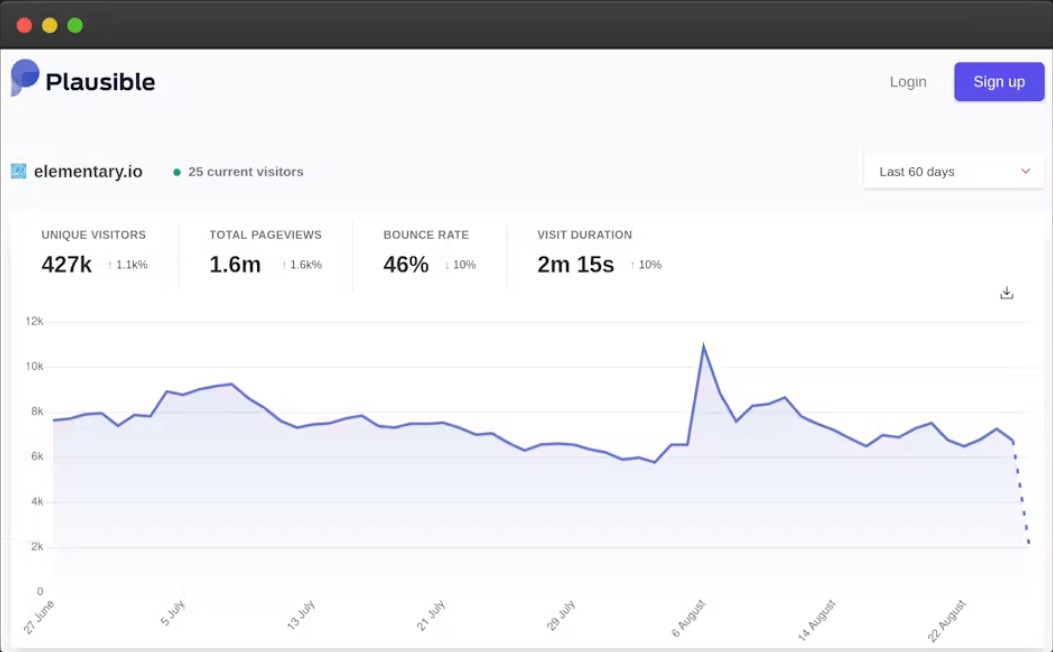1053x652 pixels.
Task: Close window with red button
Action: coord(24,26)
